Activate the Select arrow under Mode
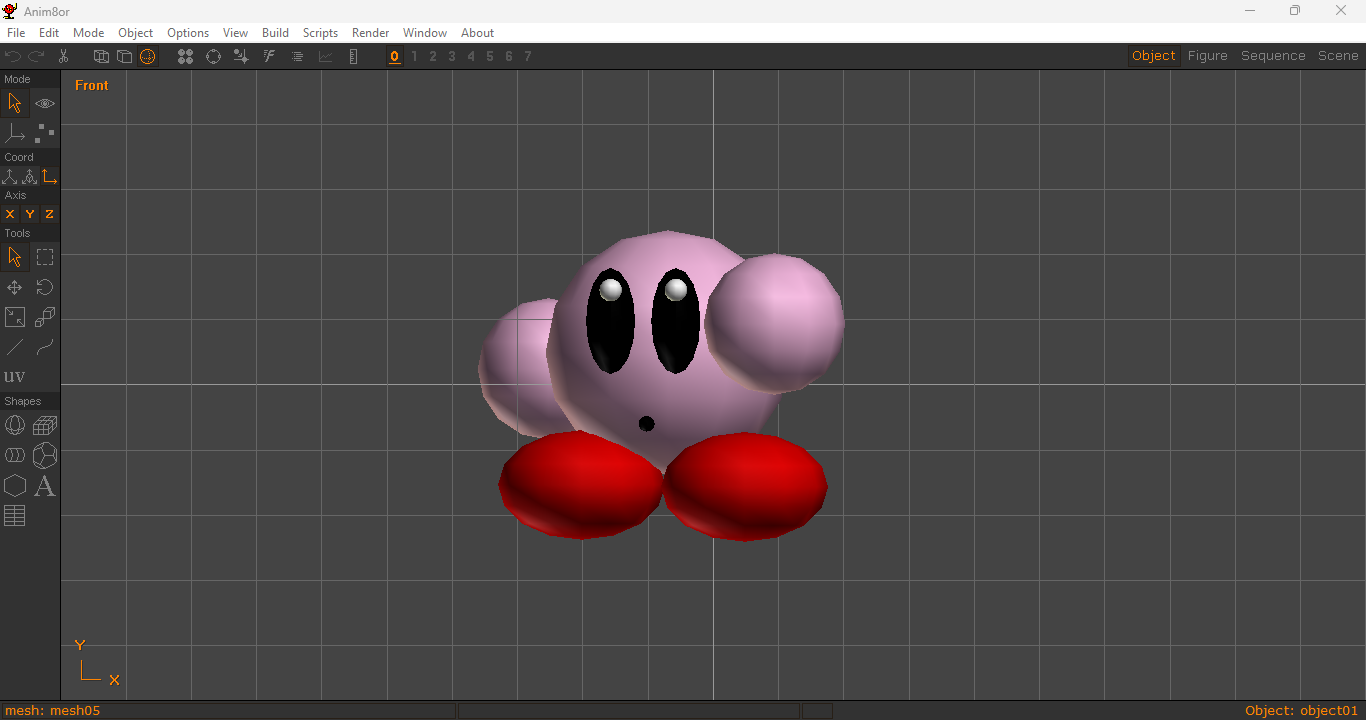The width and height of the screenshot is (1366, 720). [x=15, y=103]
